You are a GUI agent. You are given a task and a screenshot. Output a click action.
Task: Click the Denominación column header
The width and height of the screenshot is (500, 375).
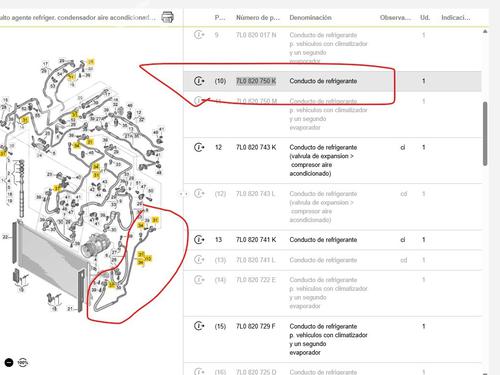[x=310, y=18]
